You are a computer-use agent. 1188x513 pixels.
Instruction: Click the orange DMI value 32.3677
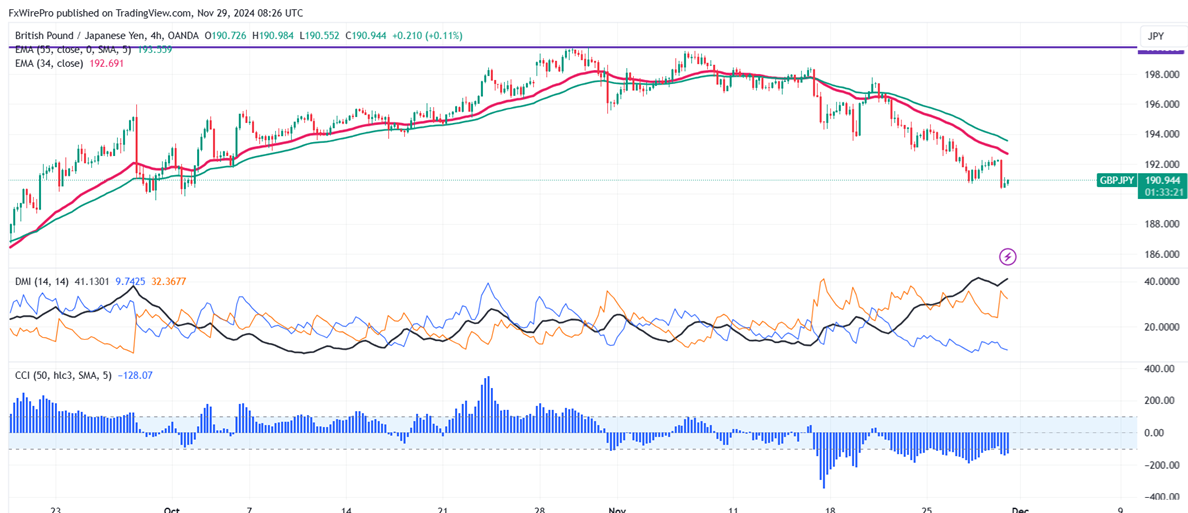click(x=168, y=282)
